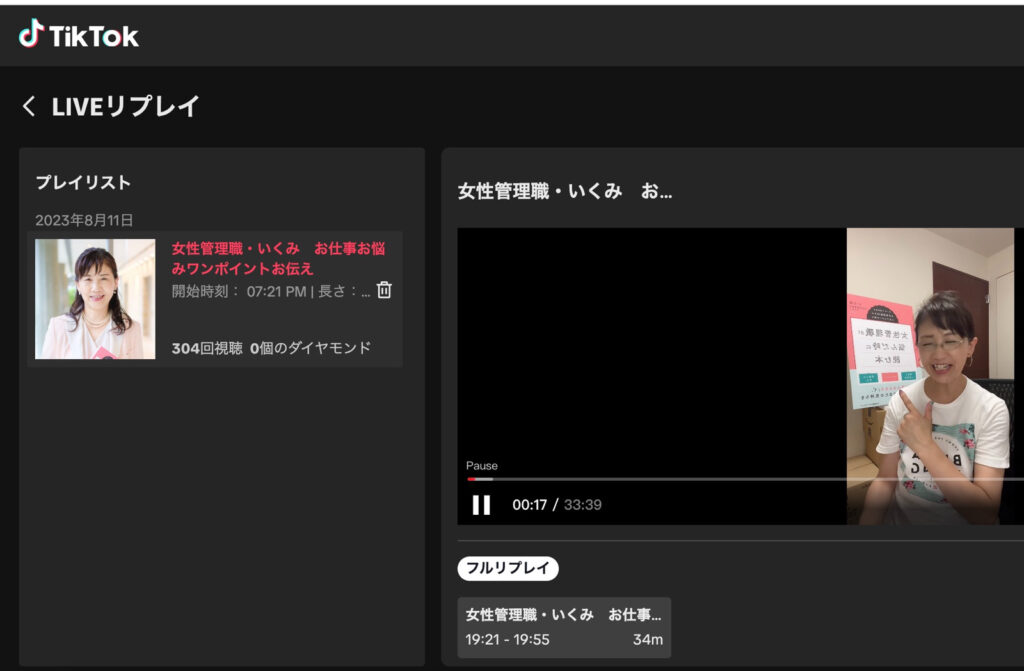
Task: Click the LIVEリプレイ page heading
Action: [x=126, y=106]
